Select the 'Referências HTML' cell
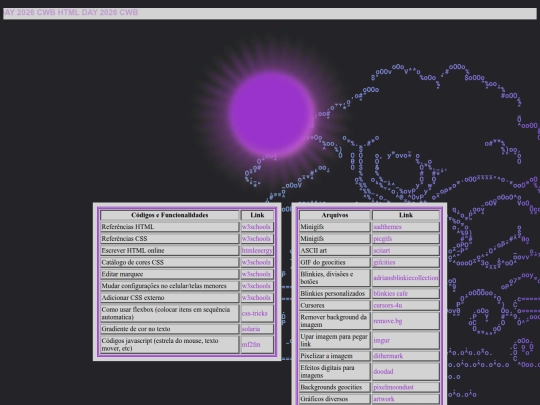 (169, 227)
